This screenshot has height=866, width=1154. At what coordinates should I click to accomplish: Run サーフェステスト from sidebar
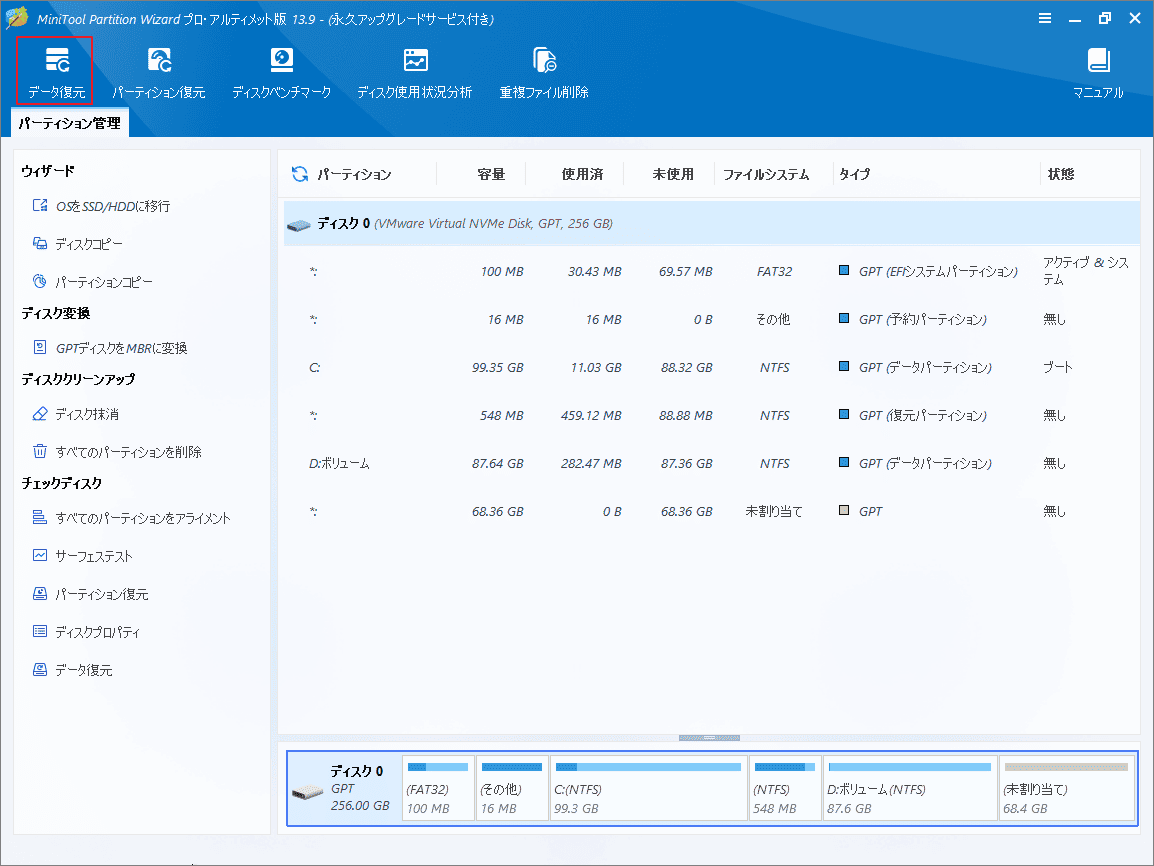coord(82,556)
